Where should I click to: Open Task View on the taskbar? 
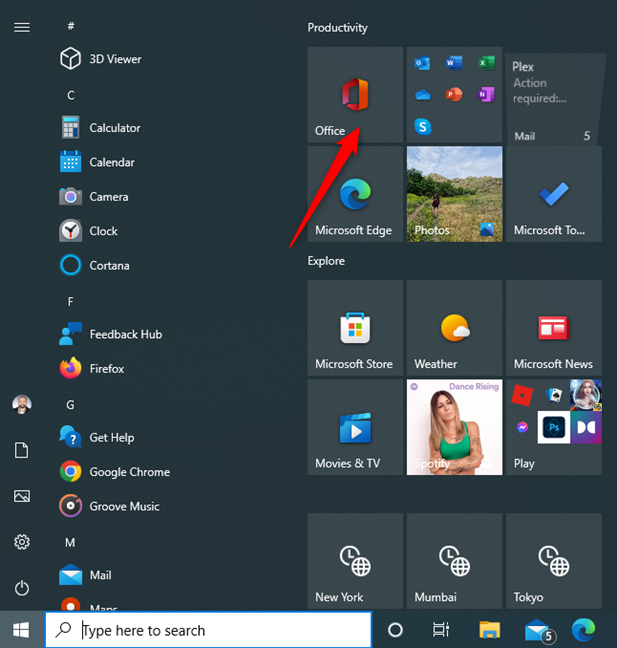click(x=441, y=630)
